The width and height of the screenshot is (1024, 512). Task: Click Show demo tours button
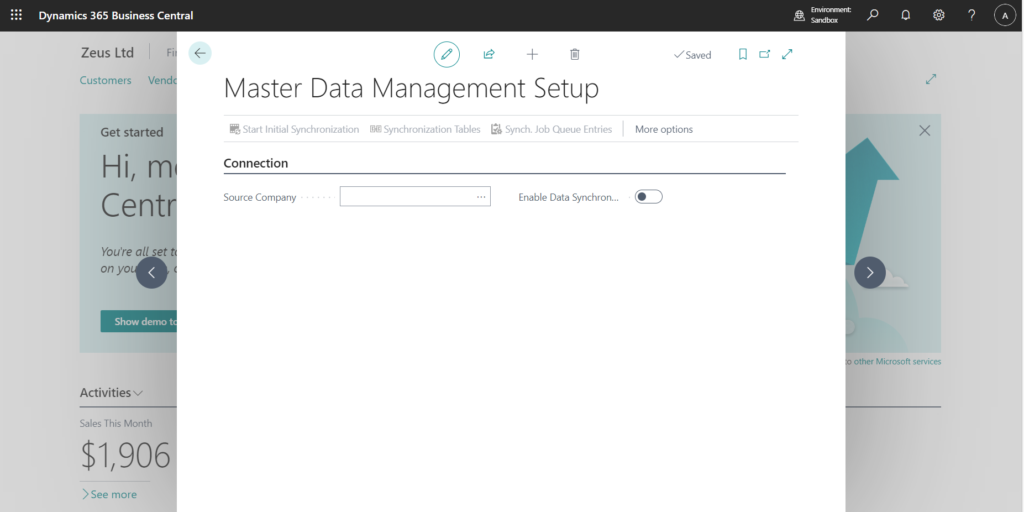point(138,321)
